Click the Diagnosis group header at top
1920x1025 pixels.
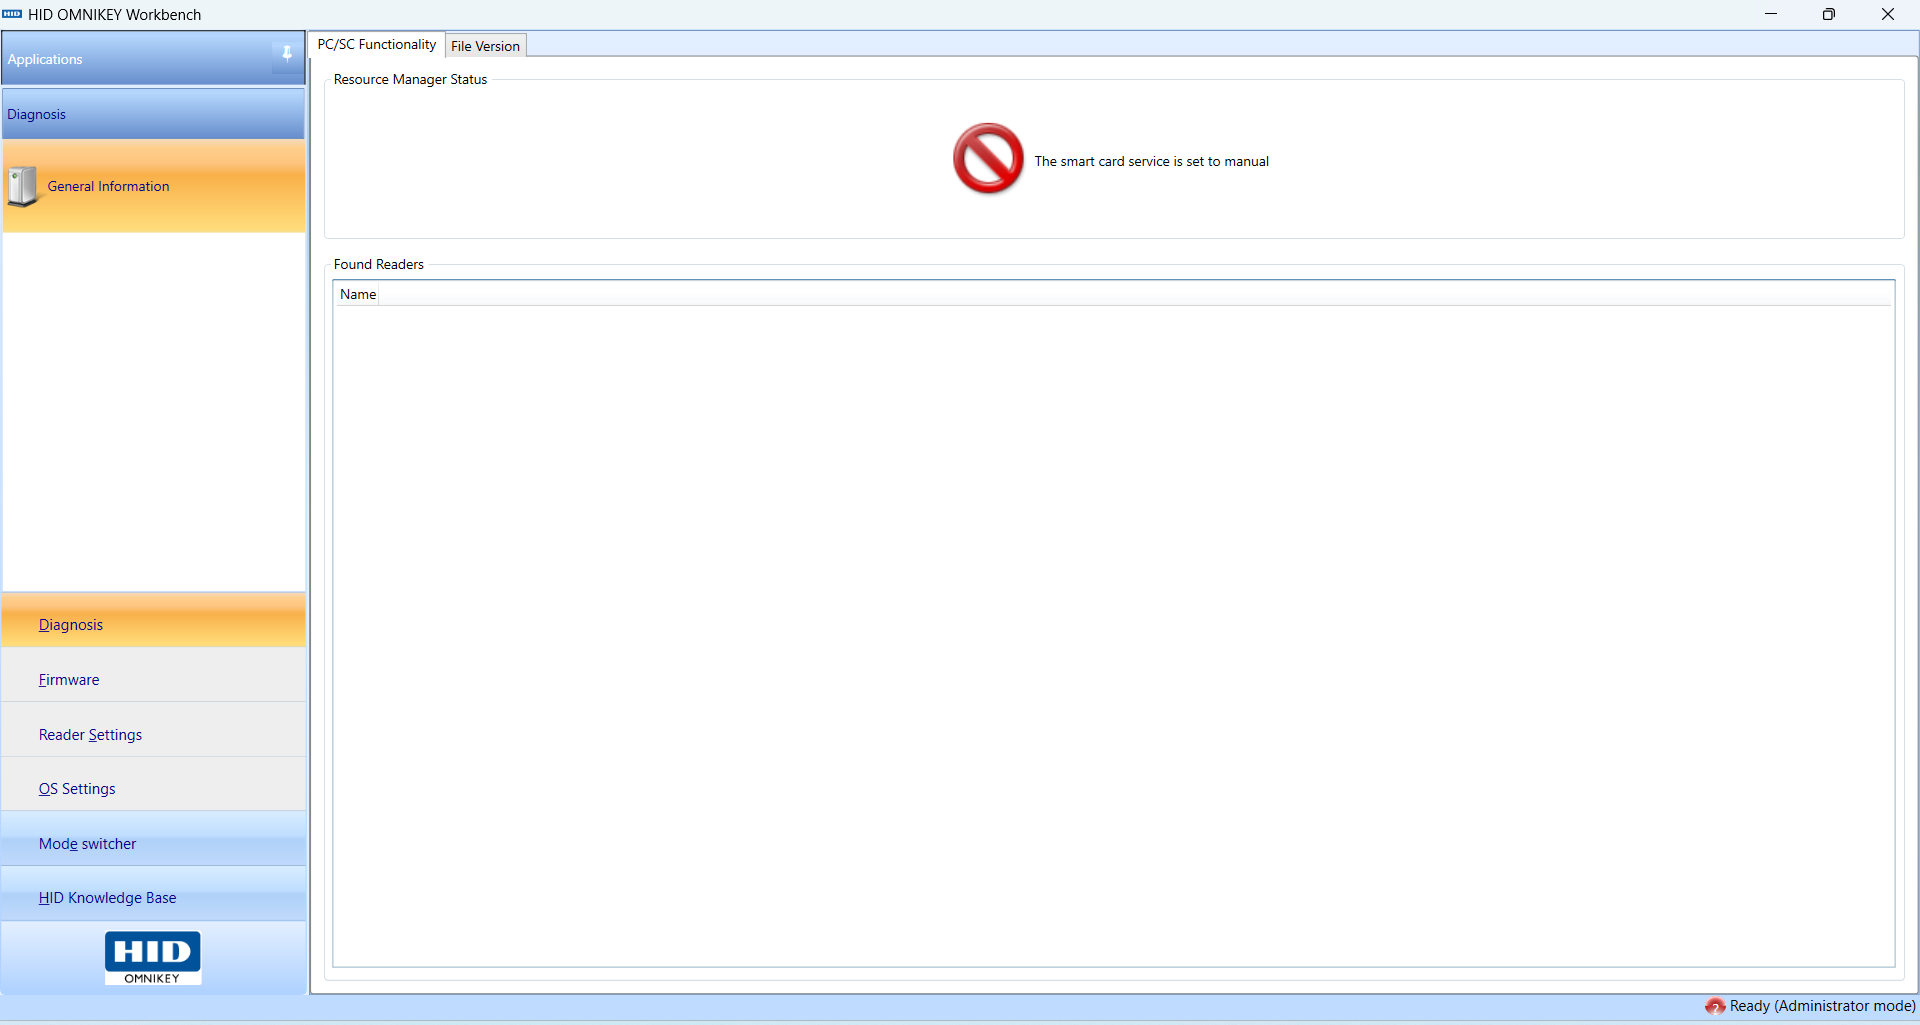tap(154, 114)
